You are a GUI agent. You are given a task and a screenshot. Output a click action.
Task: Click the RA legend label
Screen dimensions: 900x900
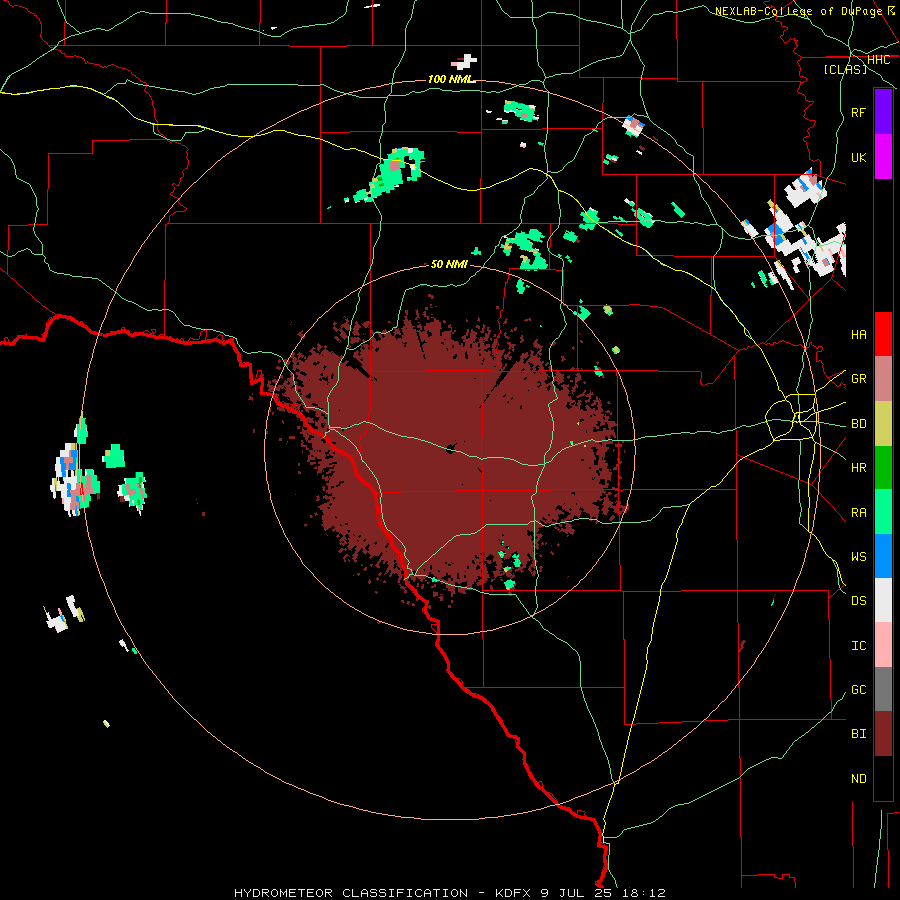pyautogui.click(x=859, y=513)
